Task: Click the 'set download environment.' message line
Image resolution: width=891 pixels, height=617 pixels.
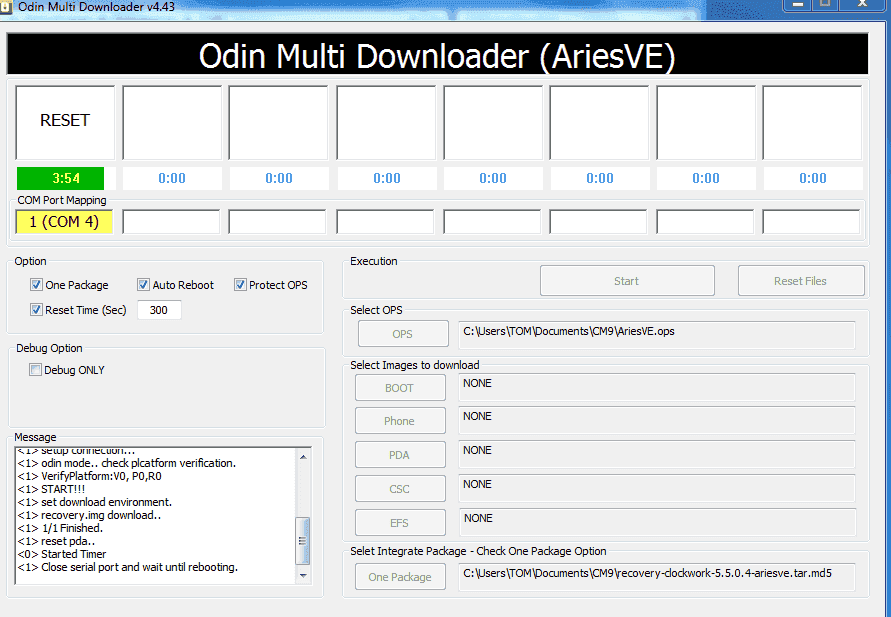Action: [x=94, y=502]
